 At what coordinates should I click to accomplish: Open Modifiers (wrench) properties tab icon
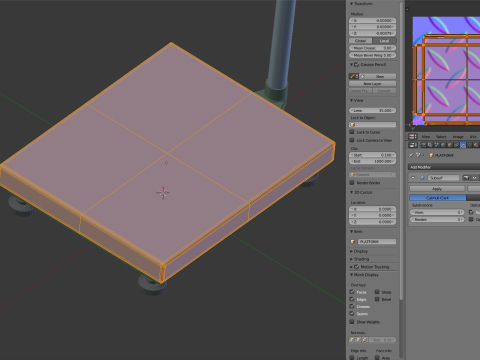463,145
